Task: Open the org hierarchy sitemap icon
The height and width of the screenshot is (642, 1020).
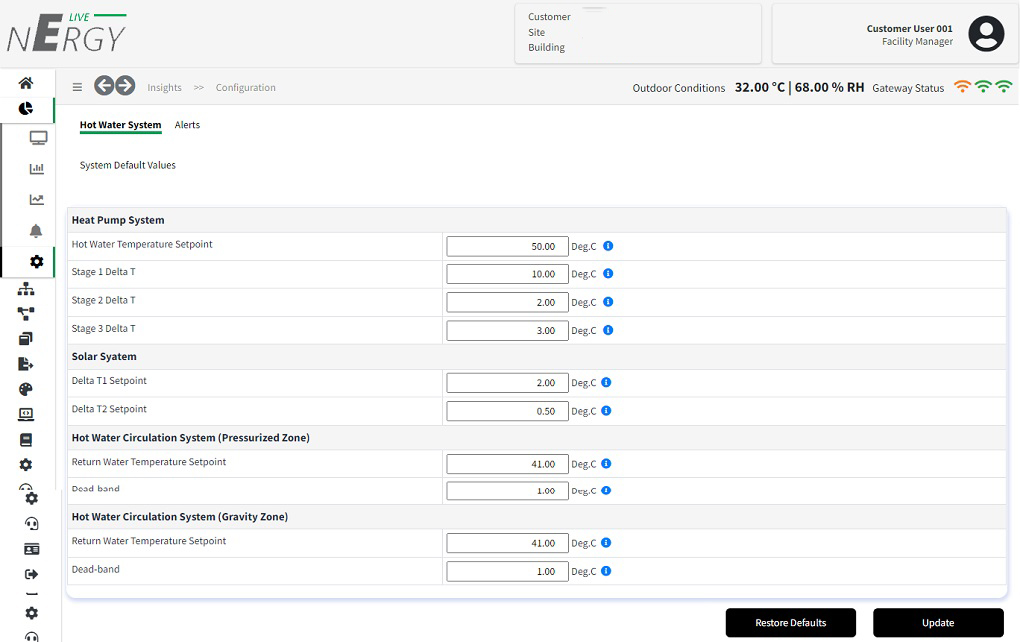Action: 26,289
